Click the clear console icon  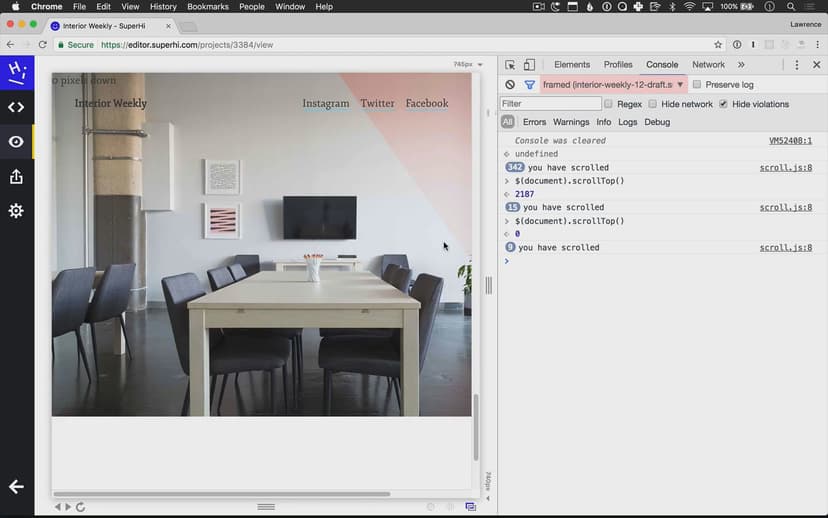510,85
